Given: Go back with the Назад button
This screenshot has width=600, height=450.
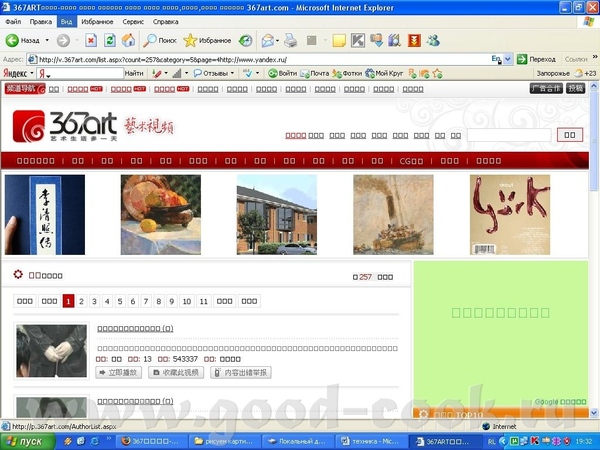Looking at the screenshot, I should coord(22,40).
